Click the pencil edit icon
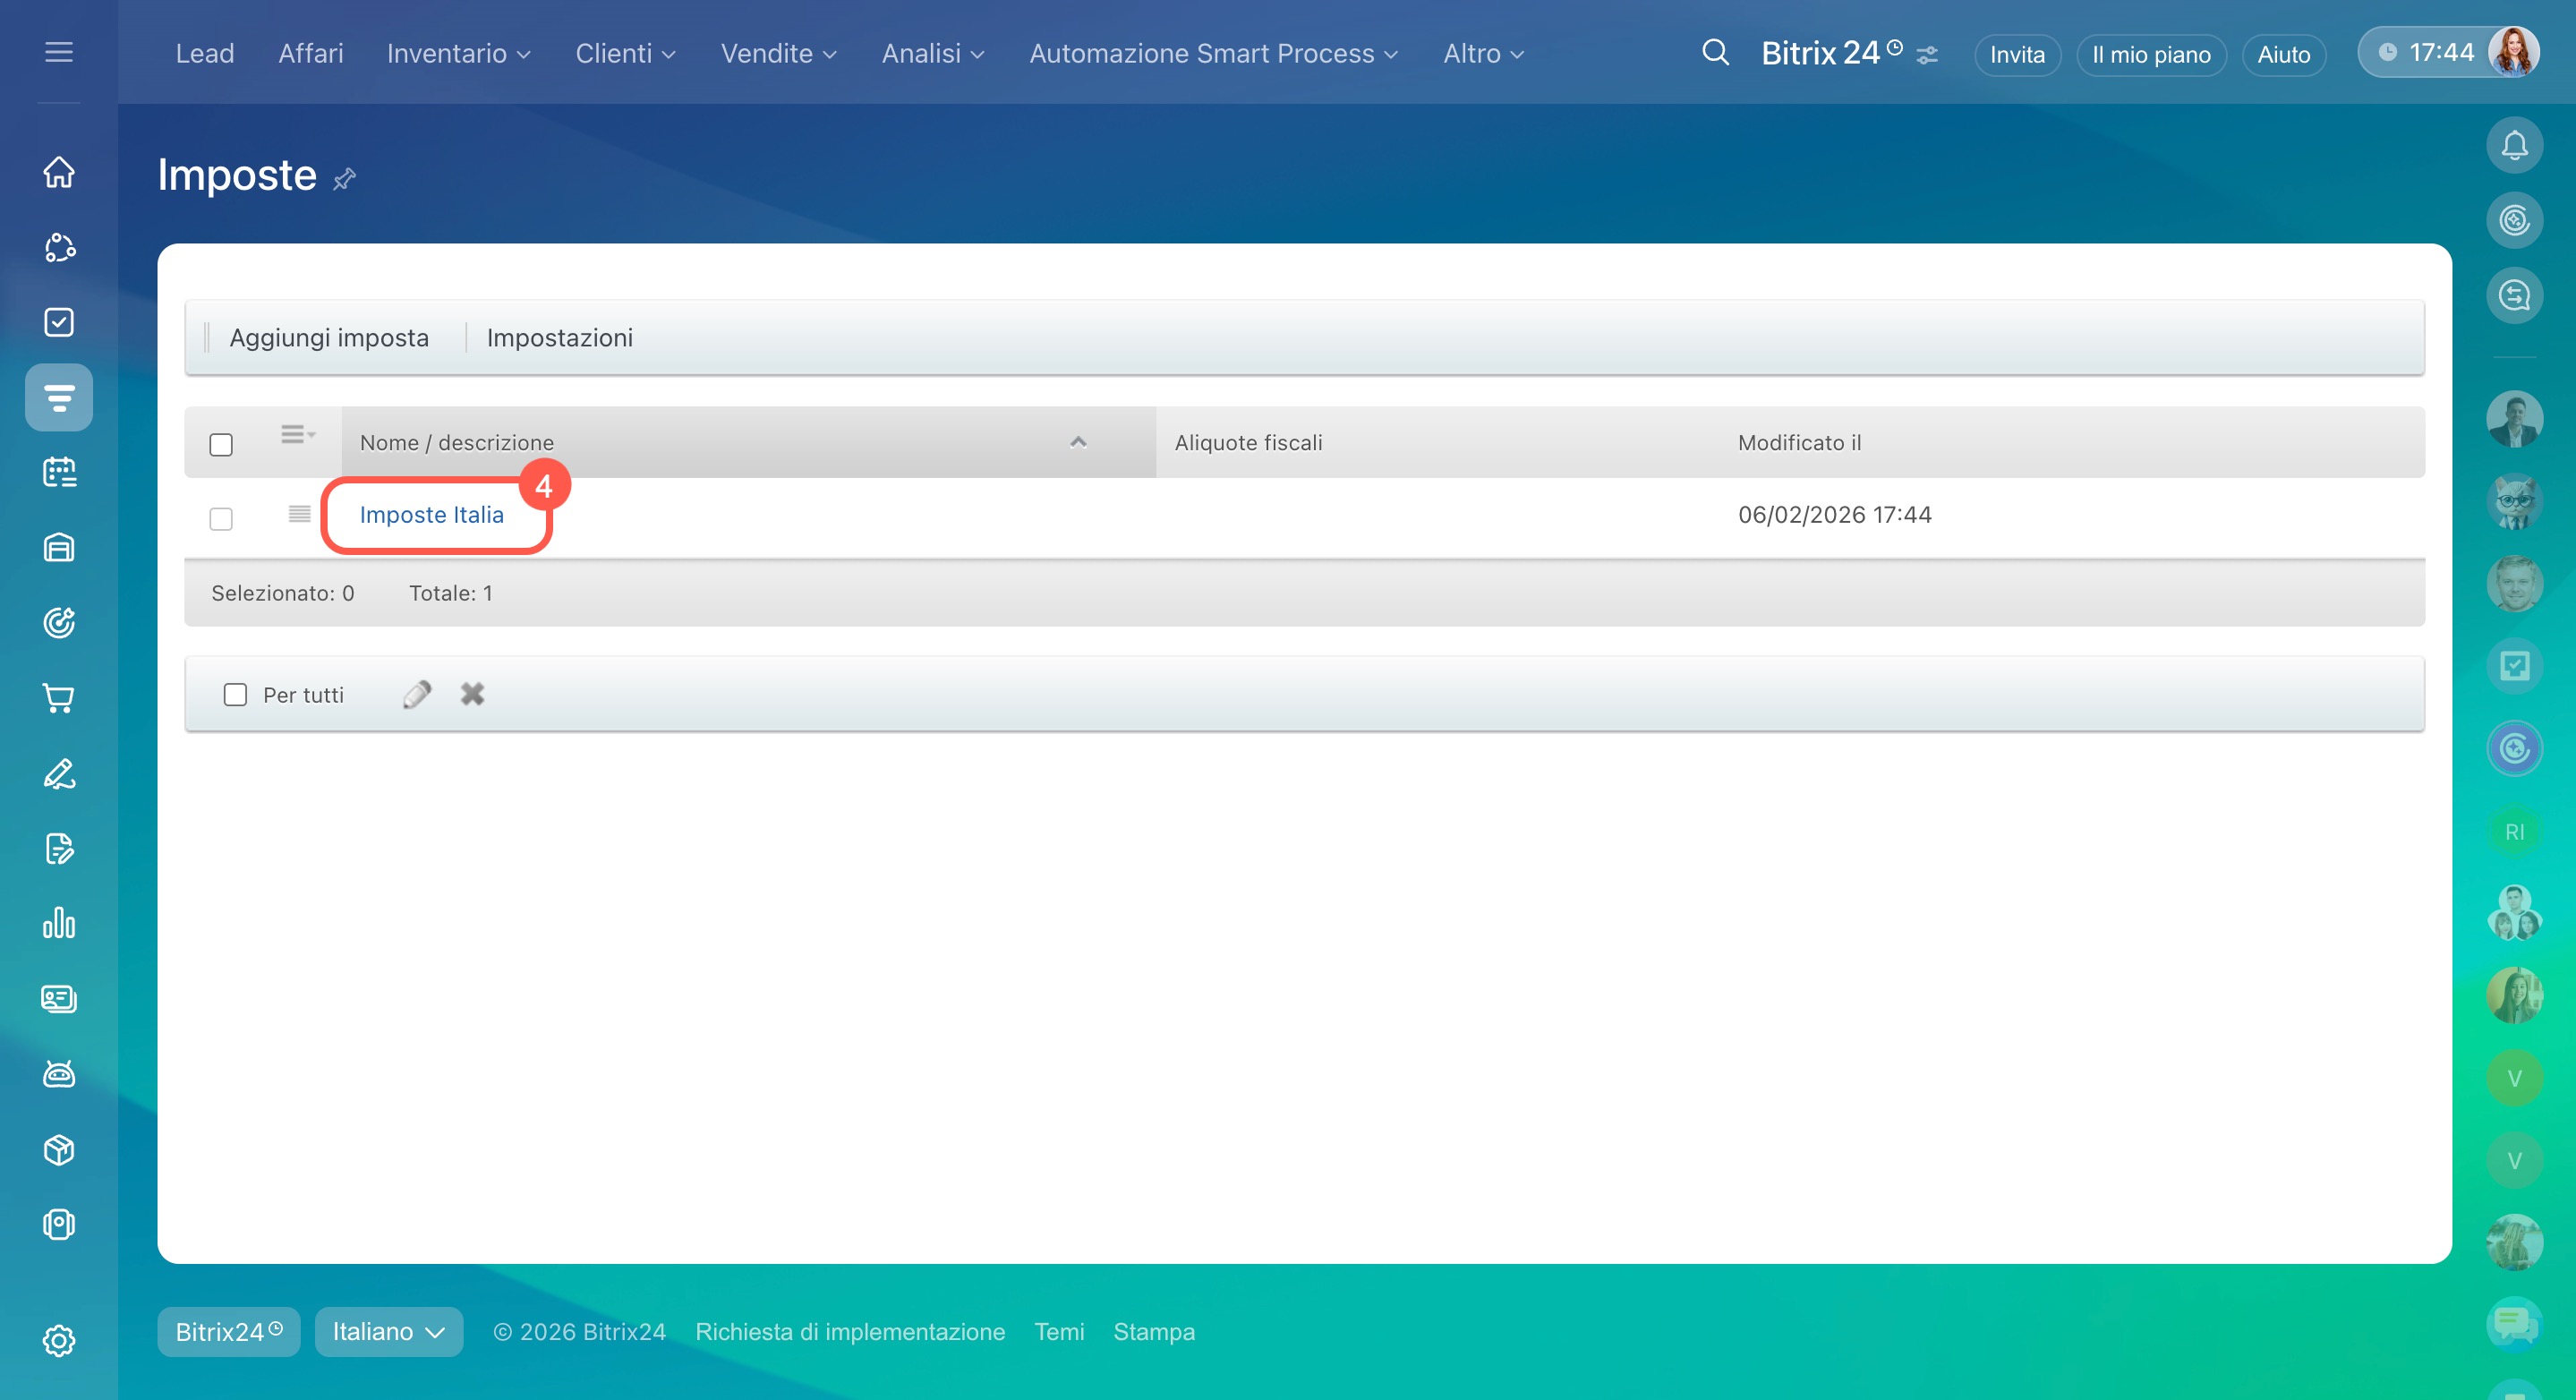The height and width of the screenshot is (1400, 2576). tap(417, 694)
